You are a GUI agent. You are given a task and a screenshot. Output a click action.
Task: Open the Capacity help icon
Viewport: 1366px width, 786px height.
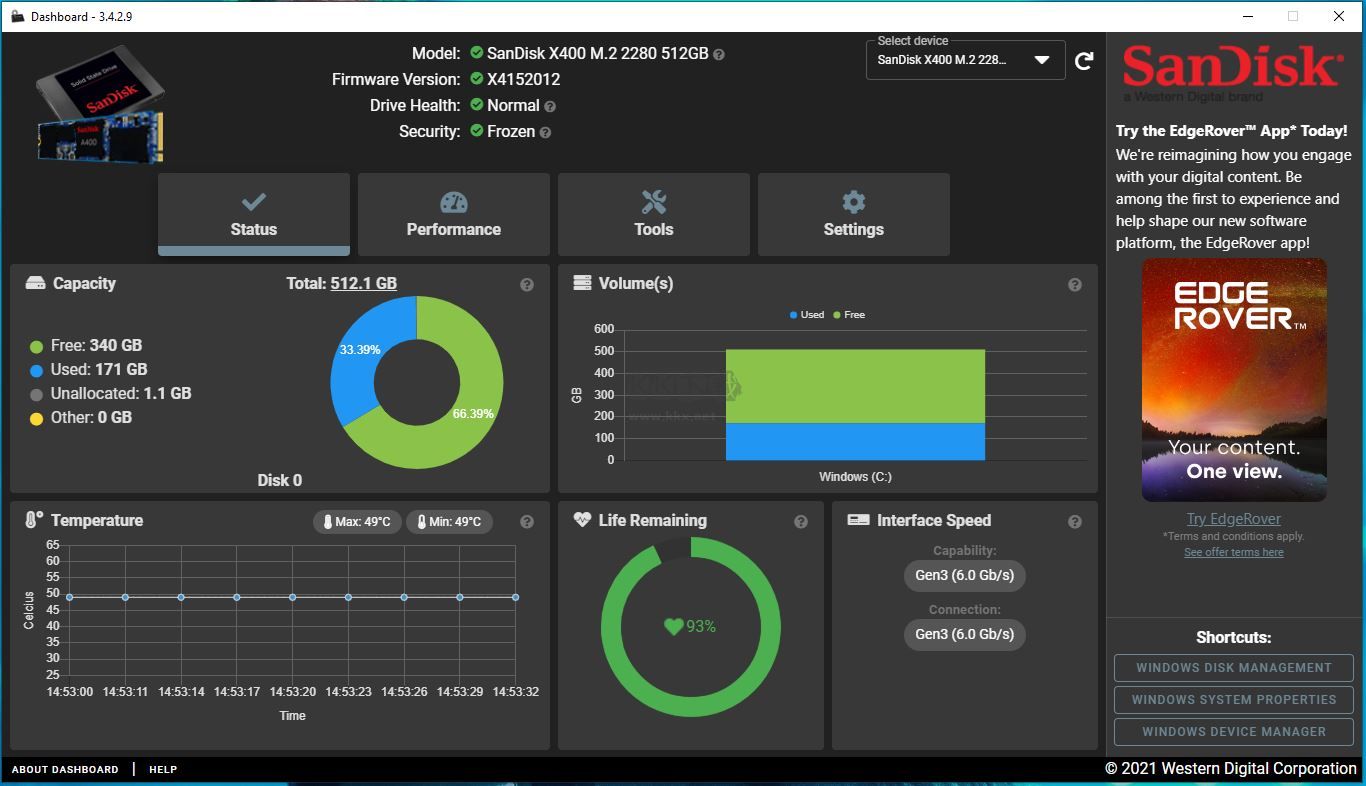point(527,284)
